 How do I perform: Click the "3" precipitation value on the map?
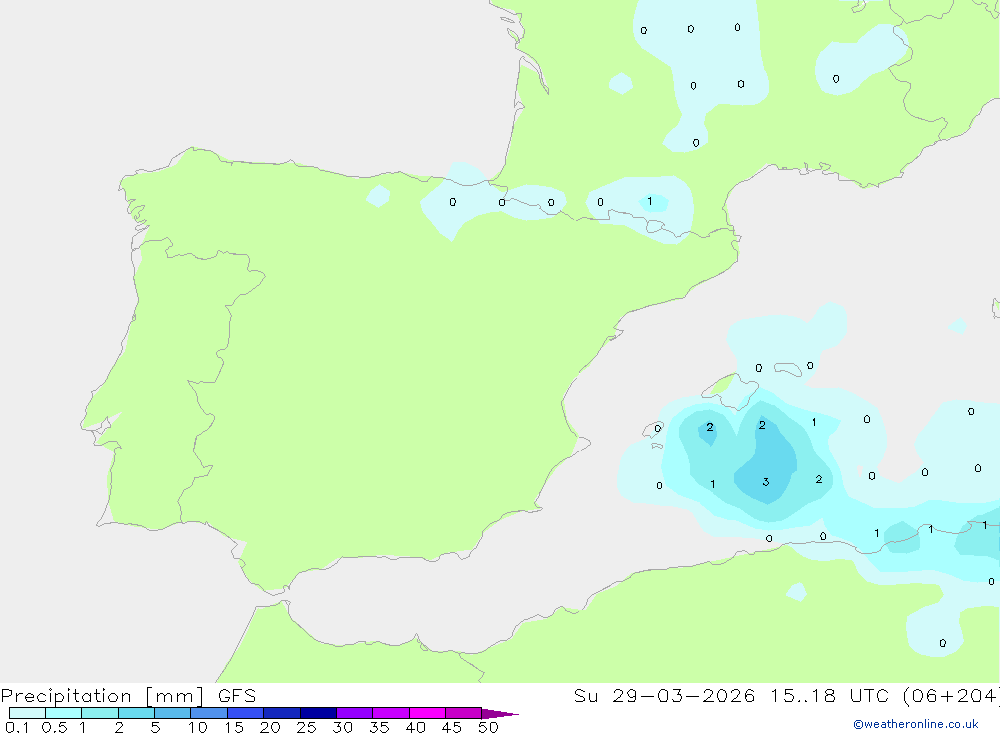[x=766, y=482]
